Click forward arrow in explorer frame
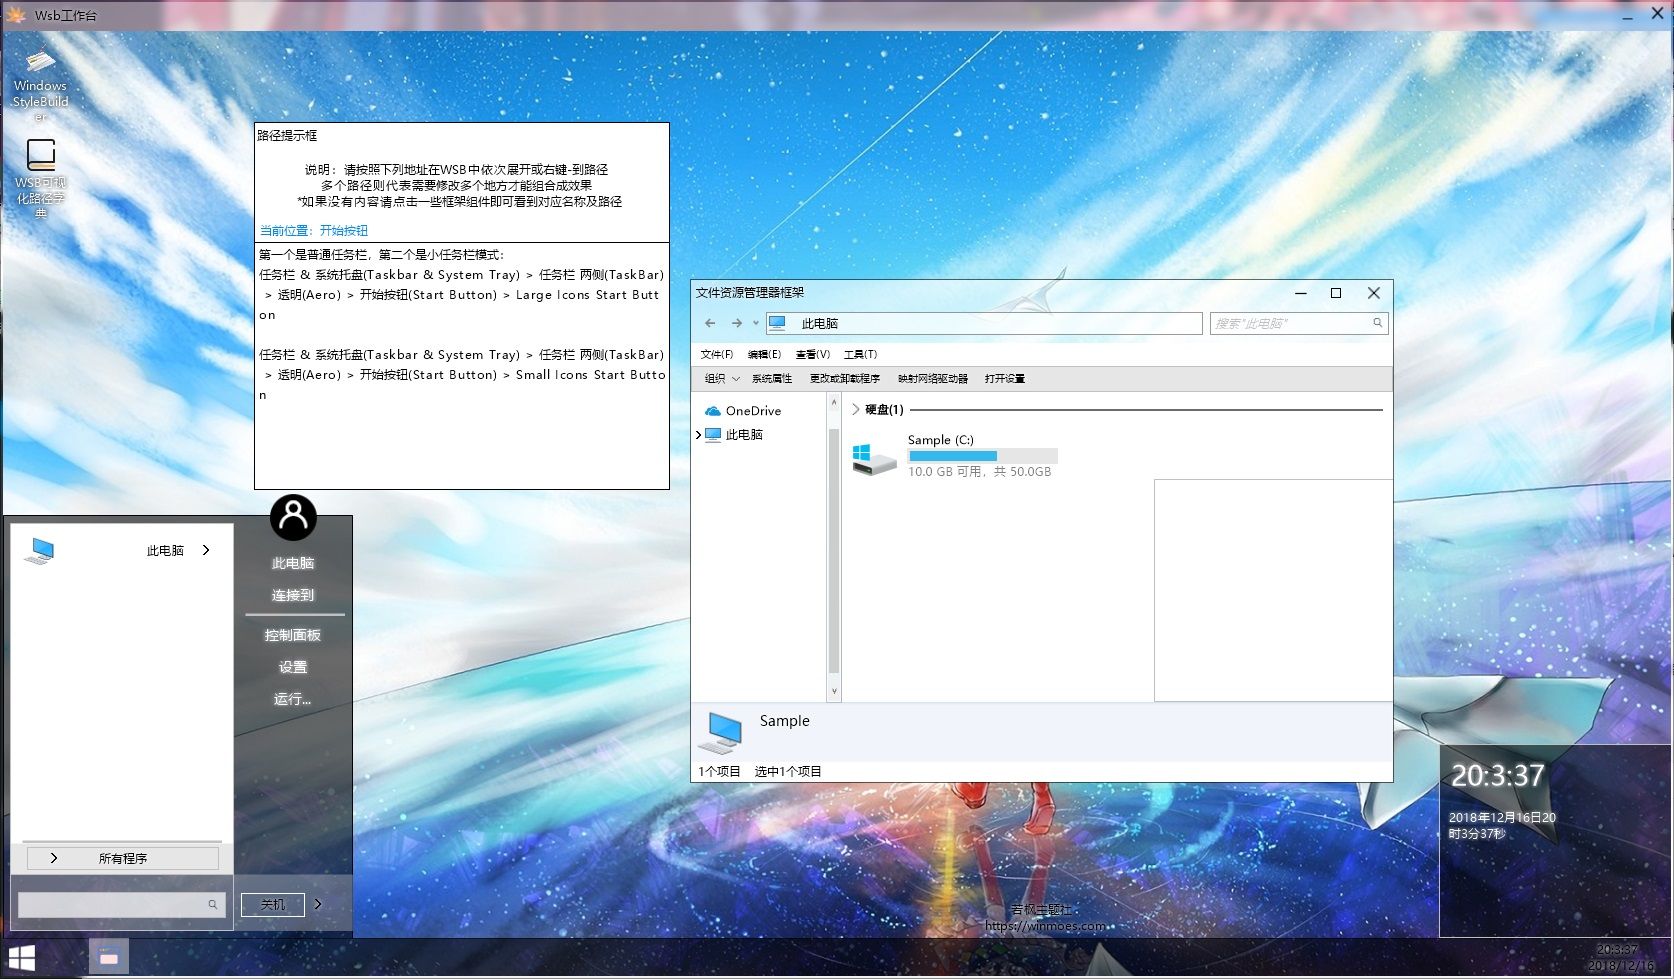The height and width of the screenshot is (979, 1674). tap(737, 323)
